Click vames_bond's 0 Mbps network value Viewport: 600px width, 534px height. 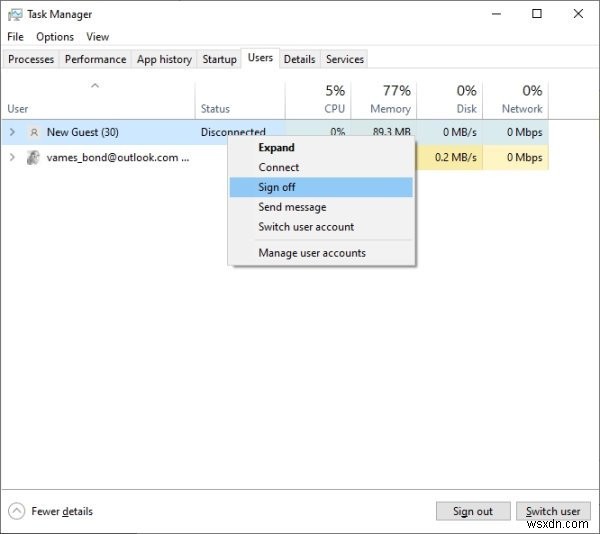click(x=524, y=158)
